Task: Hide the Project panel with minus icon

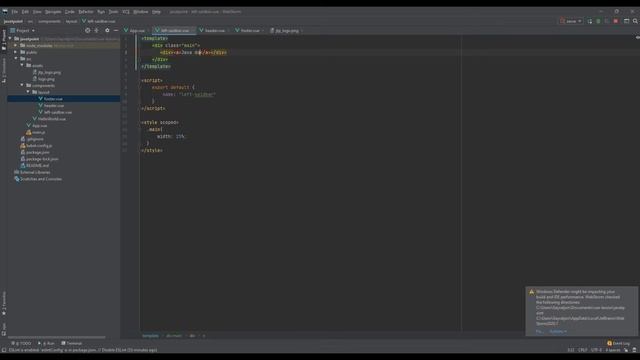Action: pos(116,31)
